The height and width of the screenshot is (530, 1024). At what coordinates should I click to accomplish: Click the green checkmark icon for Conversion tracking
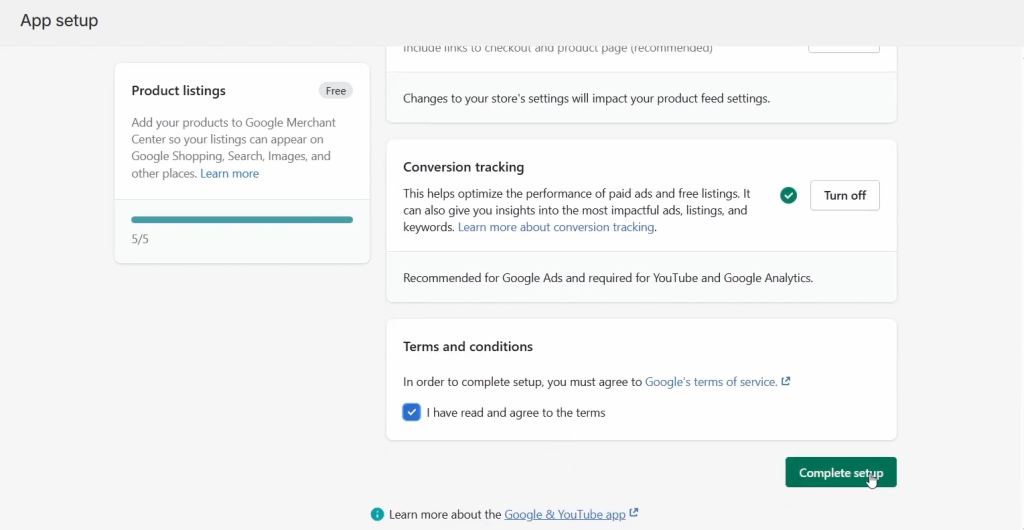tap(788, 195)
